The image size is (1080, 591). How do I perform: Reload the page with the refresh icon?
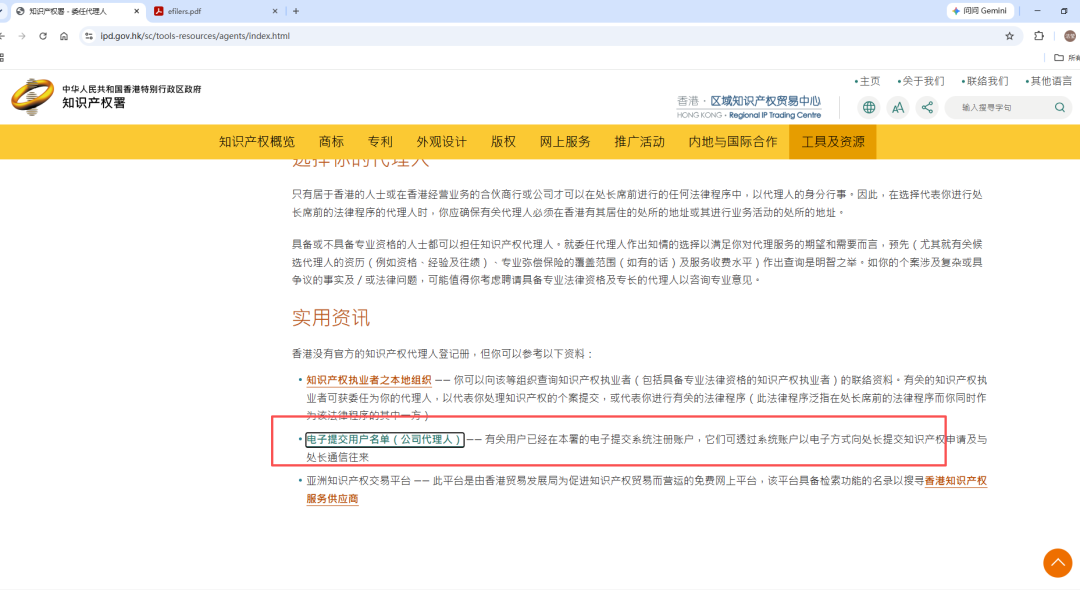[43, 36]
